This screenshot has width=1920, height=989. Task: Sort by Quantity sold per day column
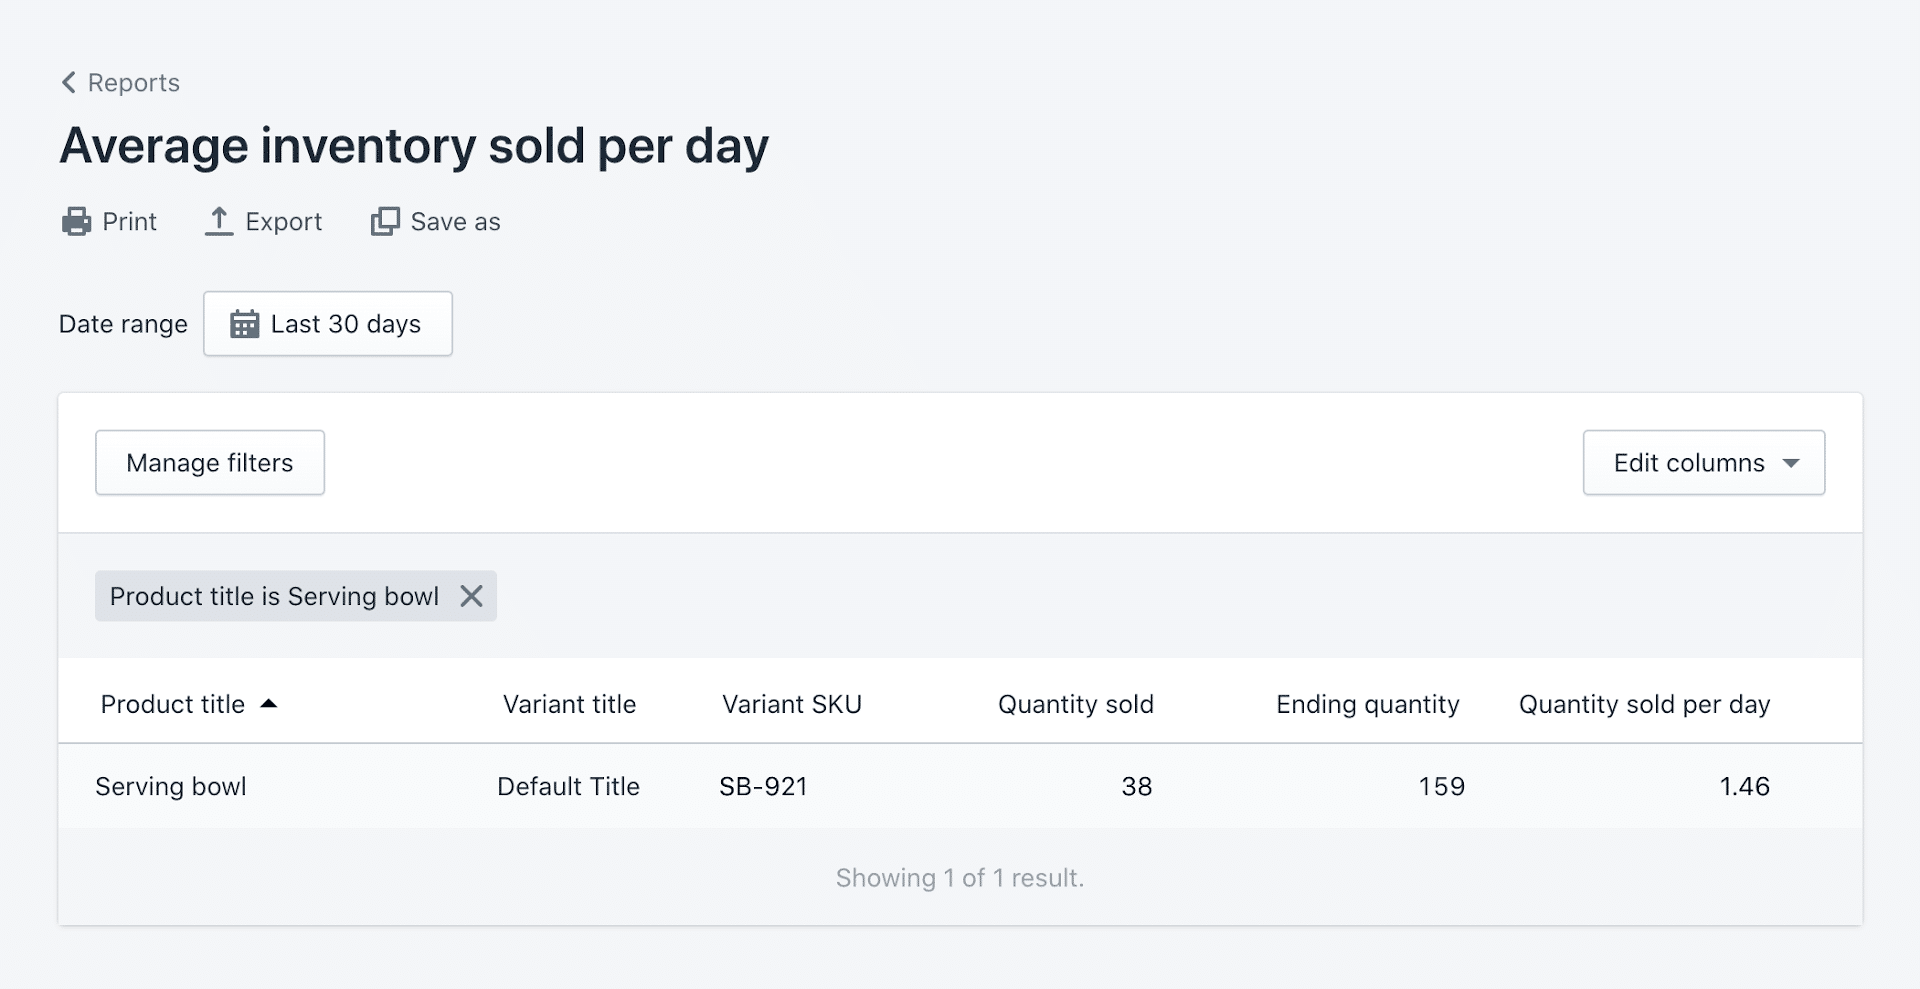pos(1644,704)
